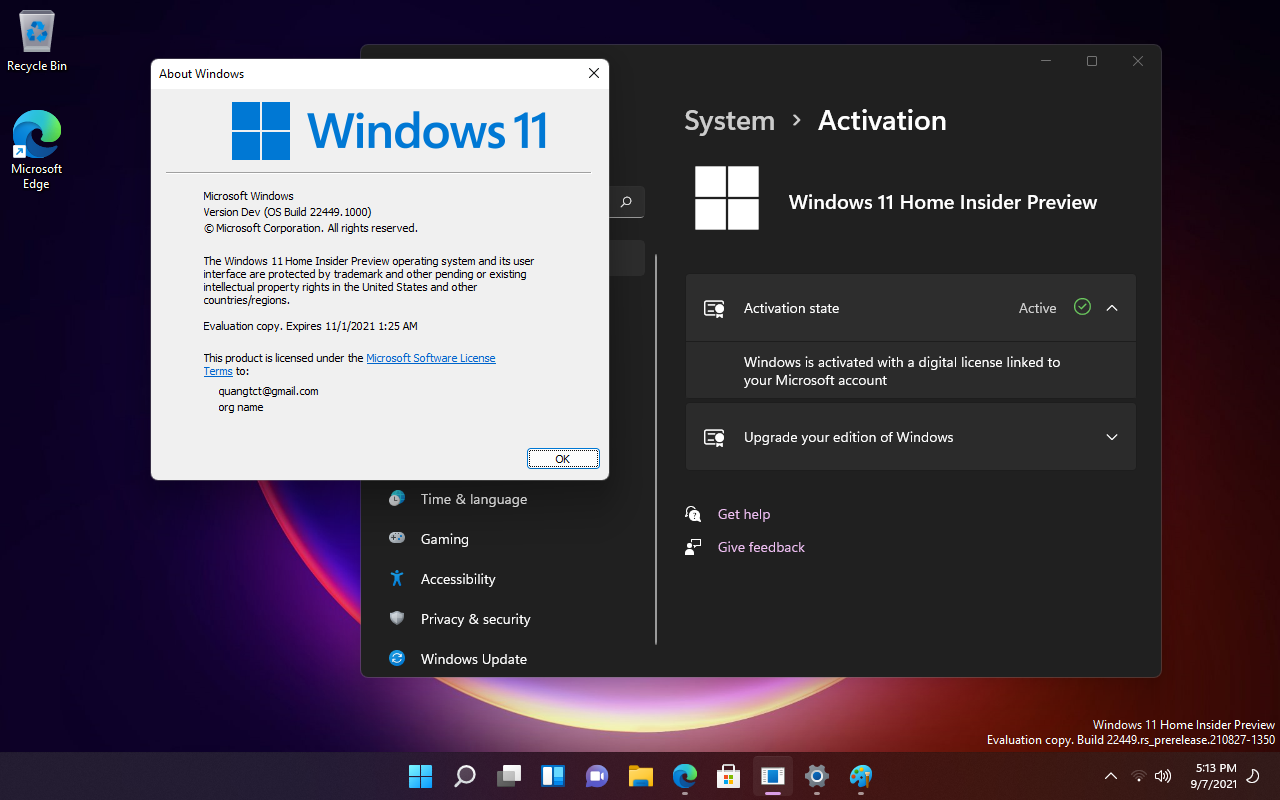
Task: Open the Paint app taskbar icon
Action: 861,776
